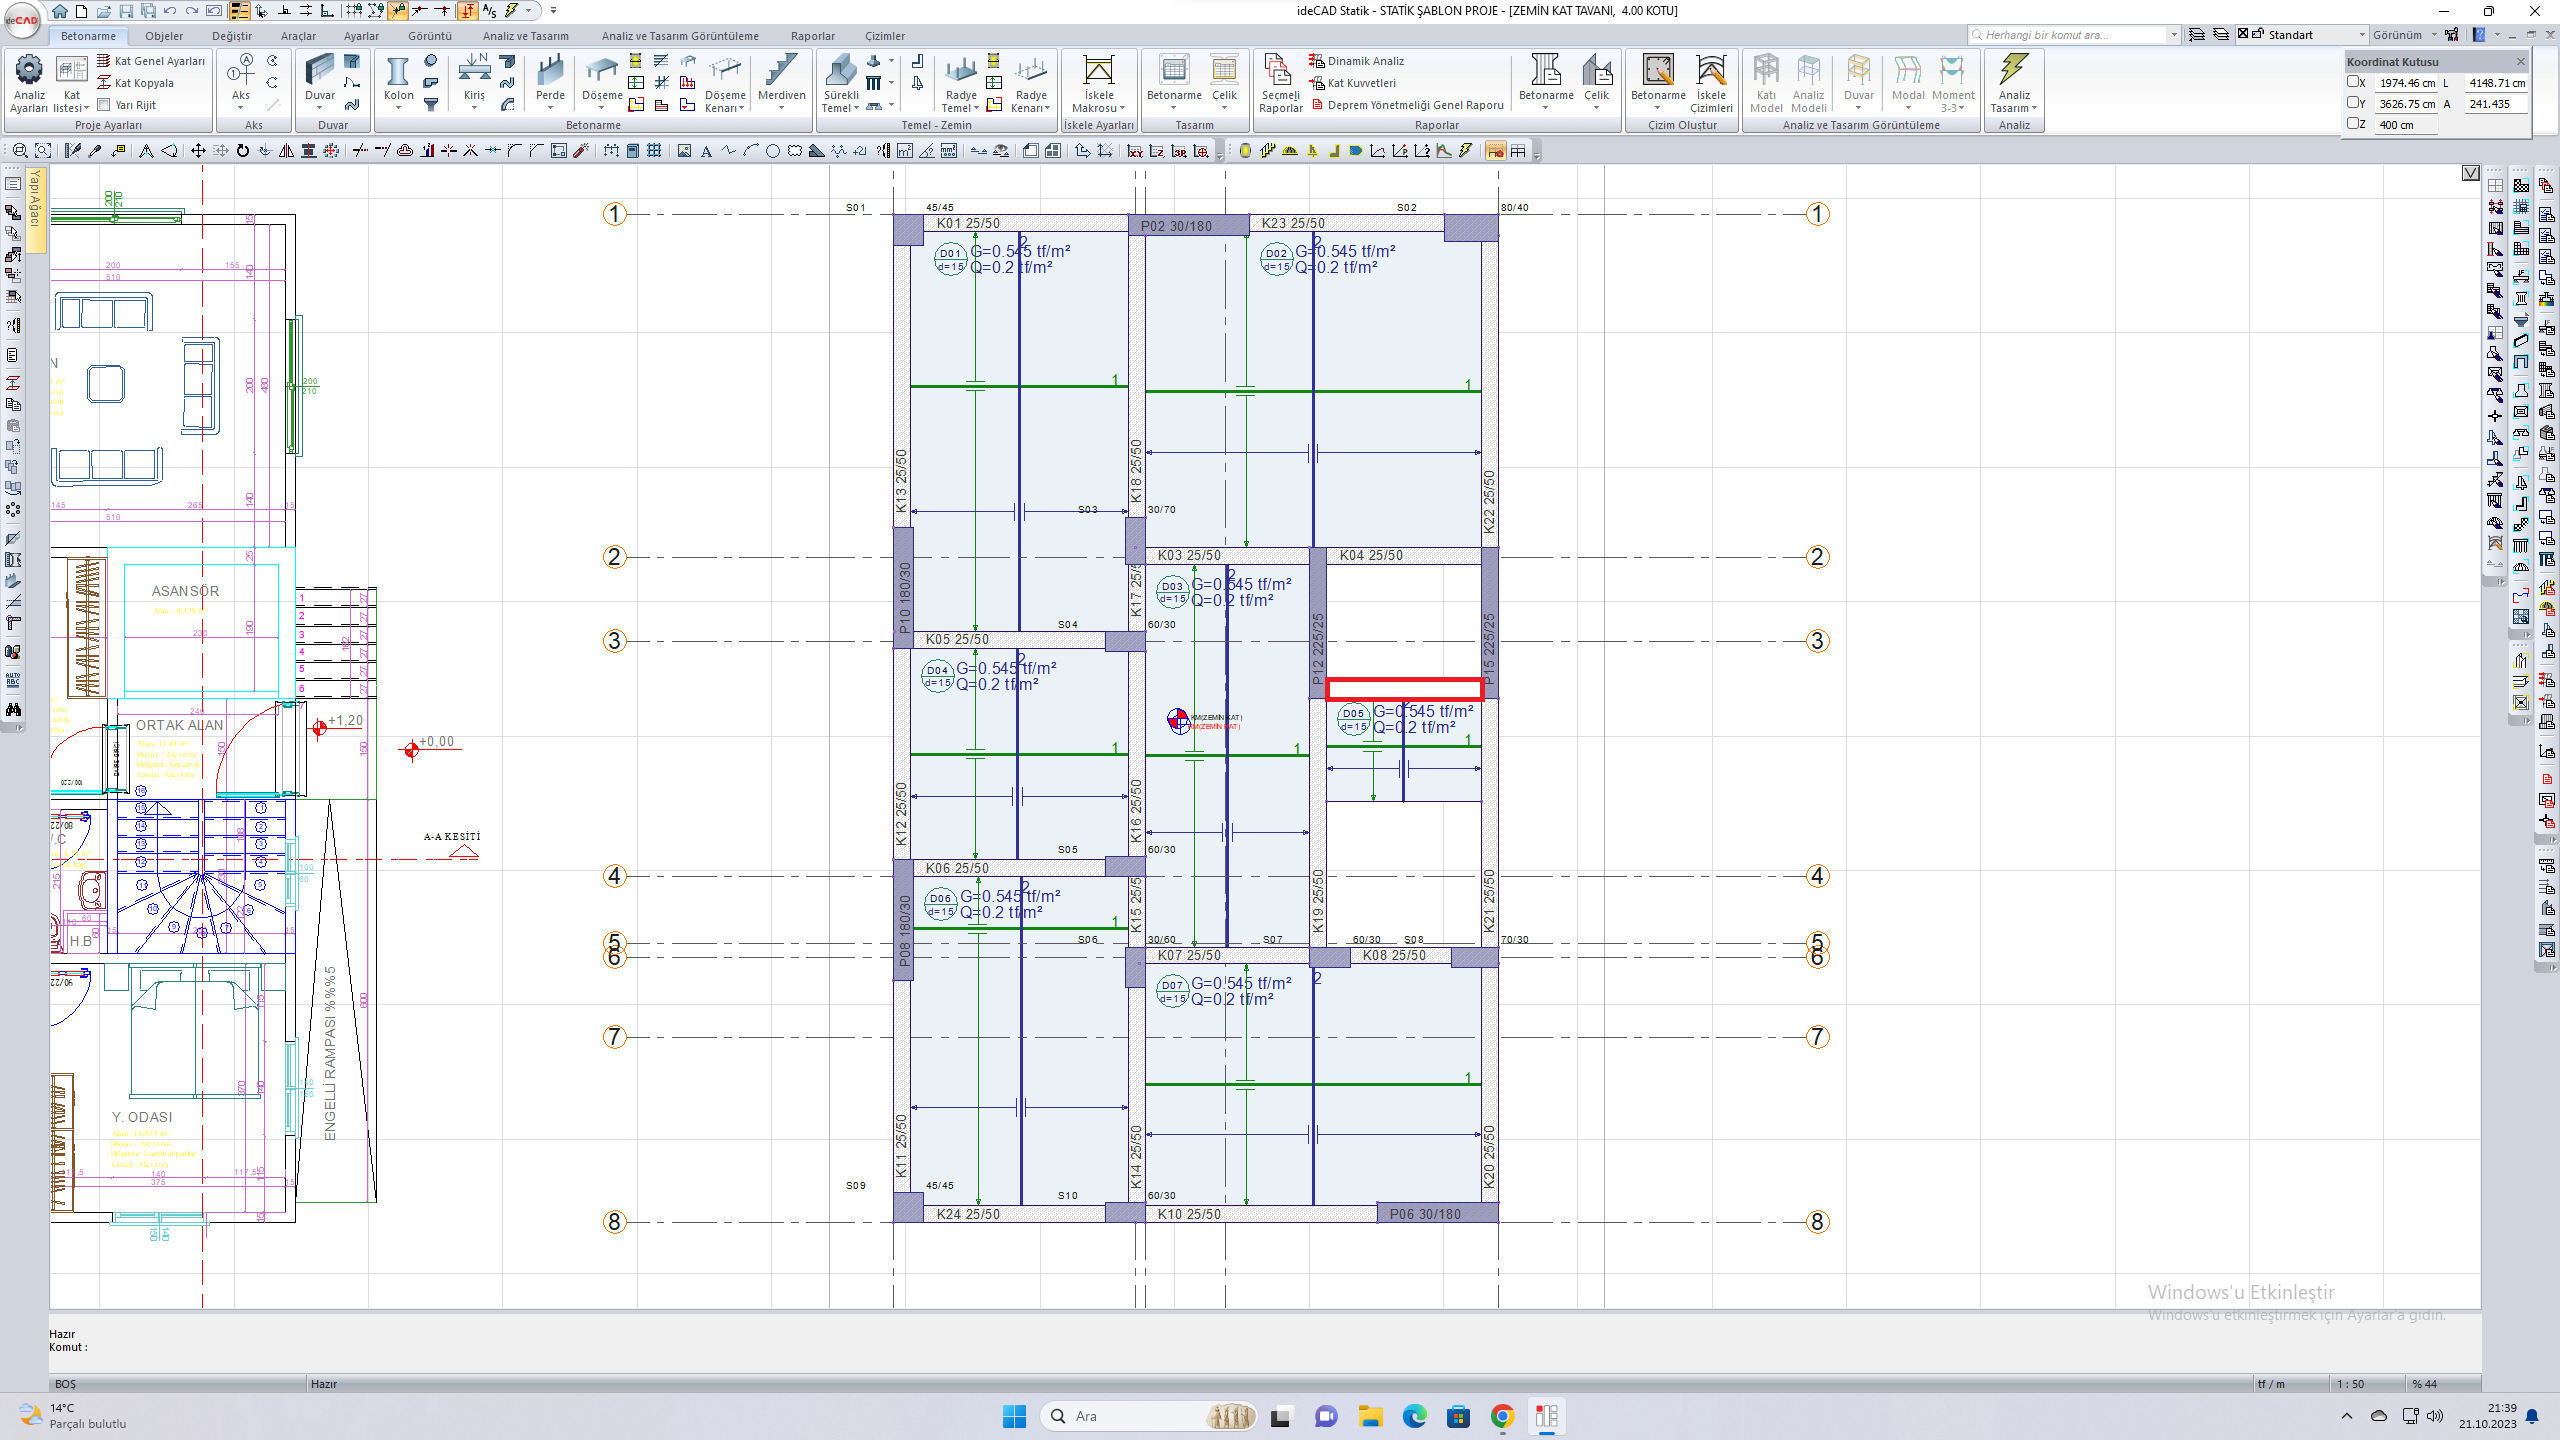Expand the command search box dropdown arrow
The height and width of the screenshot is (1440, 2560).
pyautogui.click(x=2174, y=35)
